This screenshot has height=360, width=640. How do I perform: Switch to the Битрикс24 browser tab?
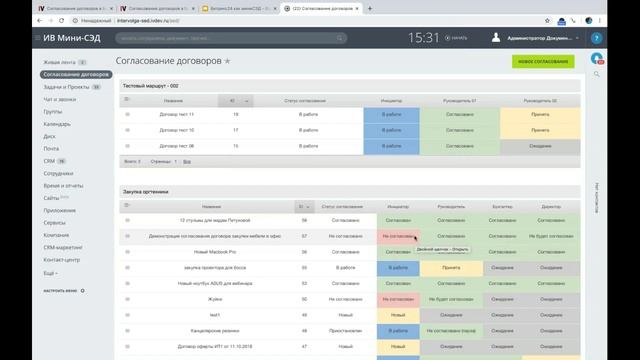tap(239, 8)
